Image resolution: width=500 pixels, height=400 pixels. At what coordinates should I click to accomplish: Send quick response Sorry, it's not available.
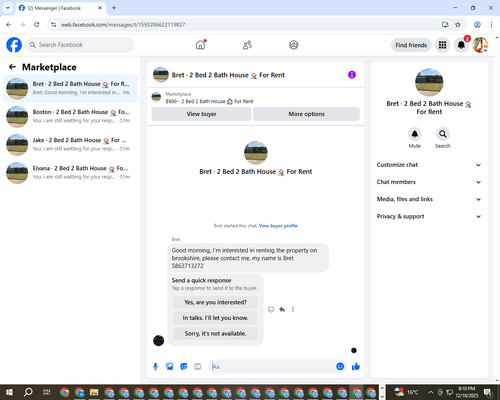pos(215,333)
